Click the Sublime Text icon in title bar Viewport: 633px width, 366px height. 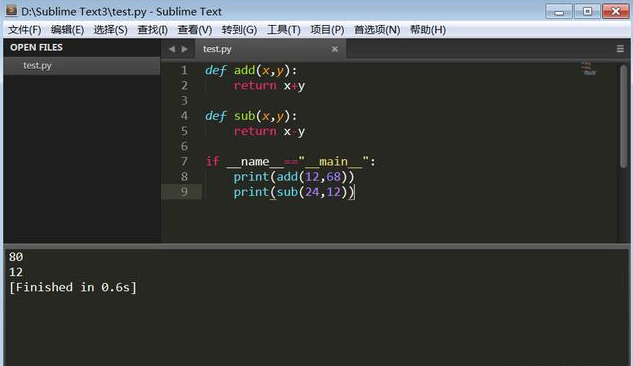(x=11, y=10)
